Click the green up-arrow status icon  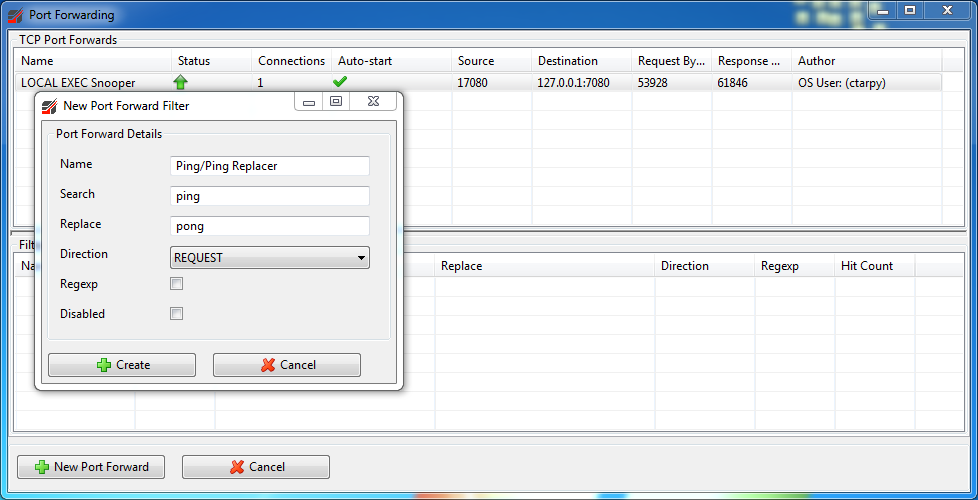[180, 83]
